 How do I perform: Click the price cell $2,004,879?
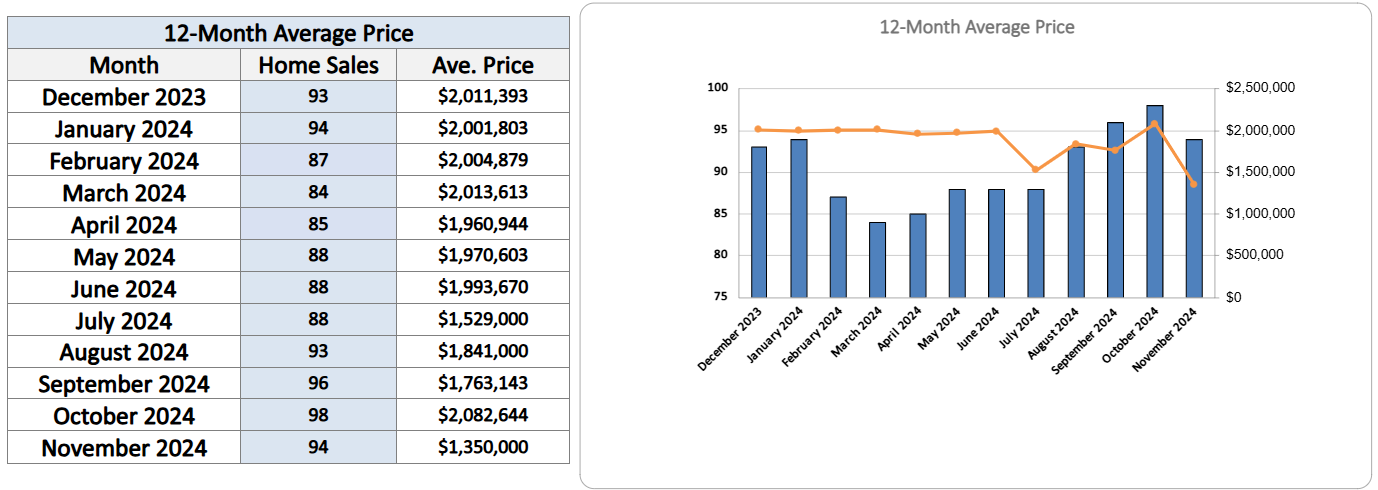pos(483,161)
